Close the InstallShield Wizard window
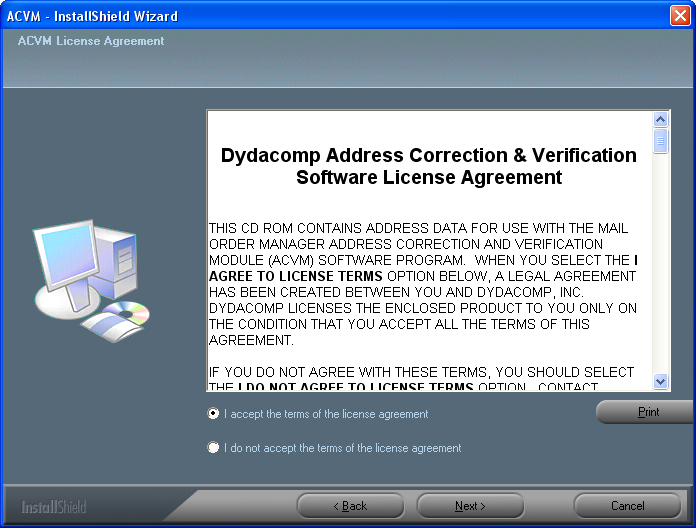 click(x=680, y=16)
